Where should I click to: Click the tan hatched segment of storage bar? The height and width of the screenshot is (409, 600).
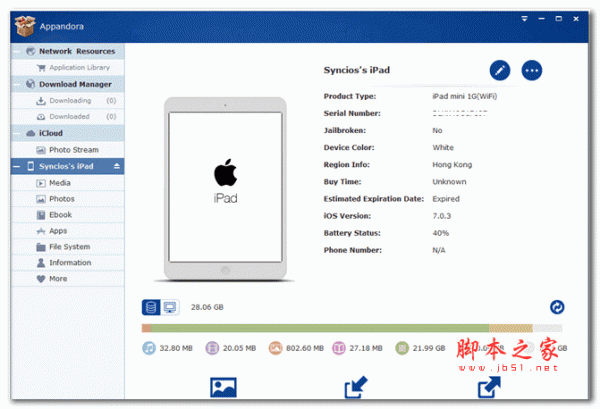(511, 328)
